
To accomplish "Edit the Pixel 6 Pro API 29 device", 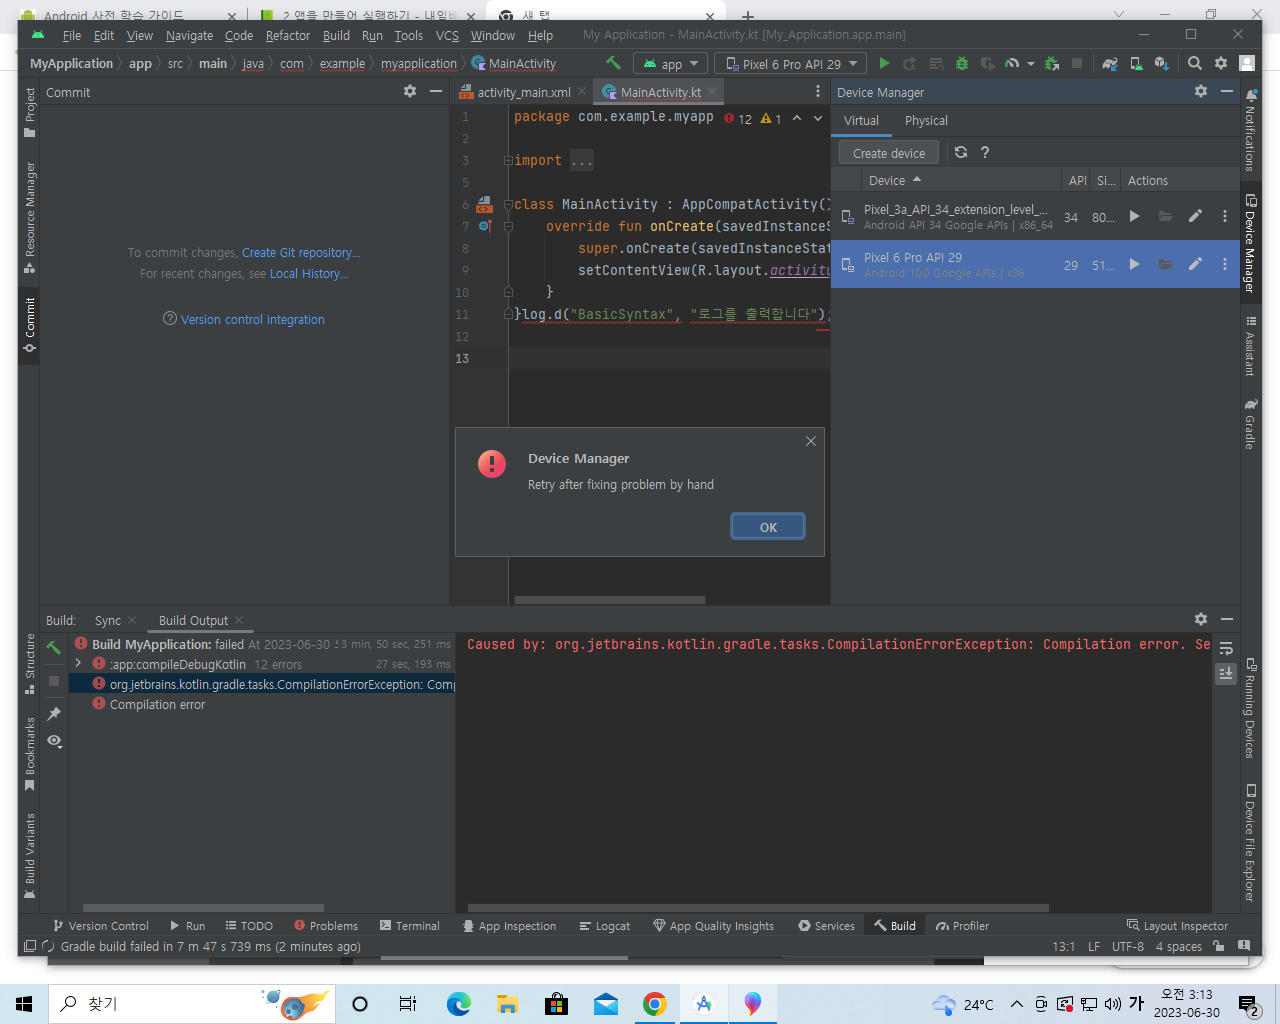I will pyautogui.click(x=1195, y=264).
